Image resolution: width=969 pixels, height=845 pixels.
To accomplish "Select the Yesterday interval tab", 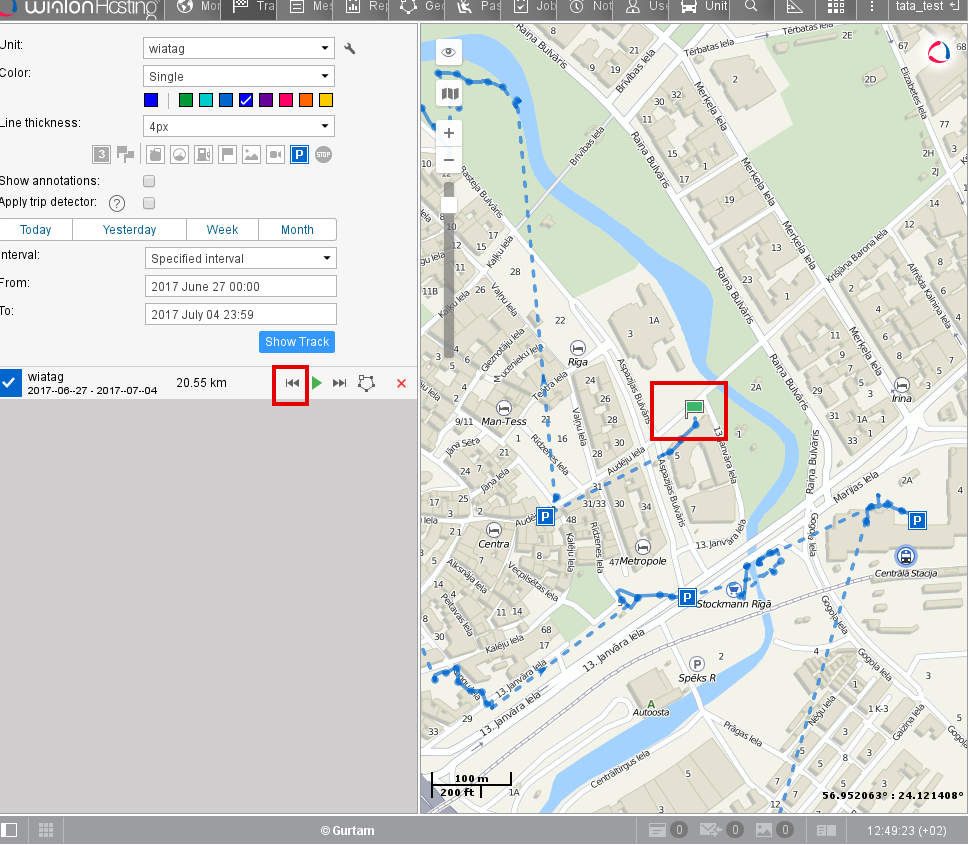I will pyautogui.click(x=129, y=230).
